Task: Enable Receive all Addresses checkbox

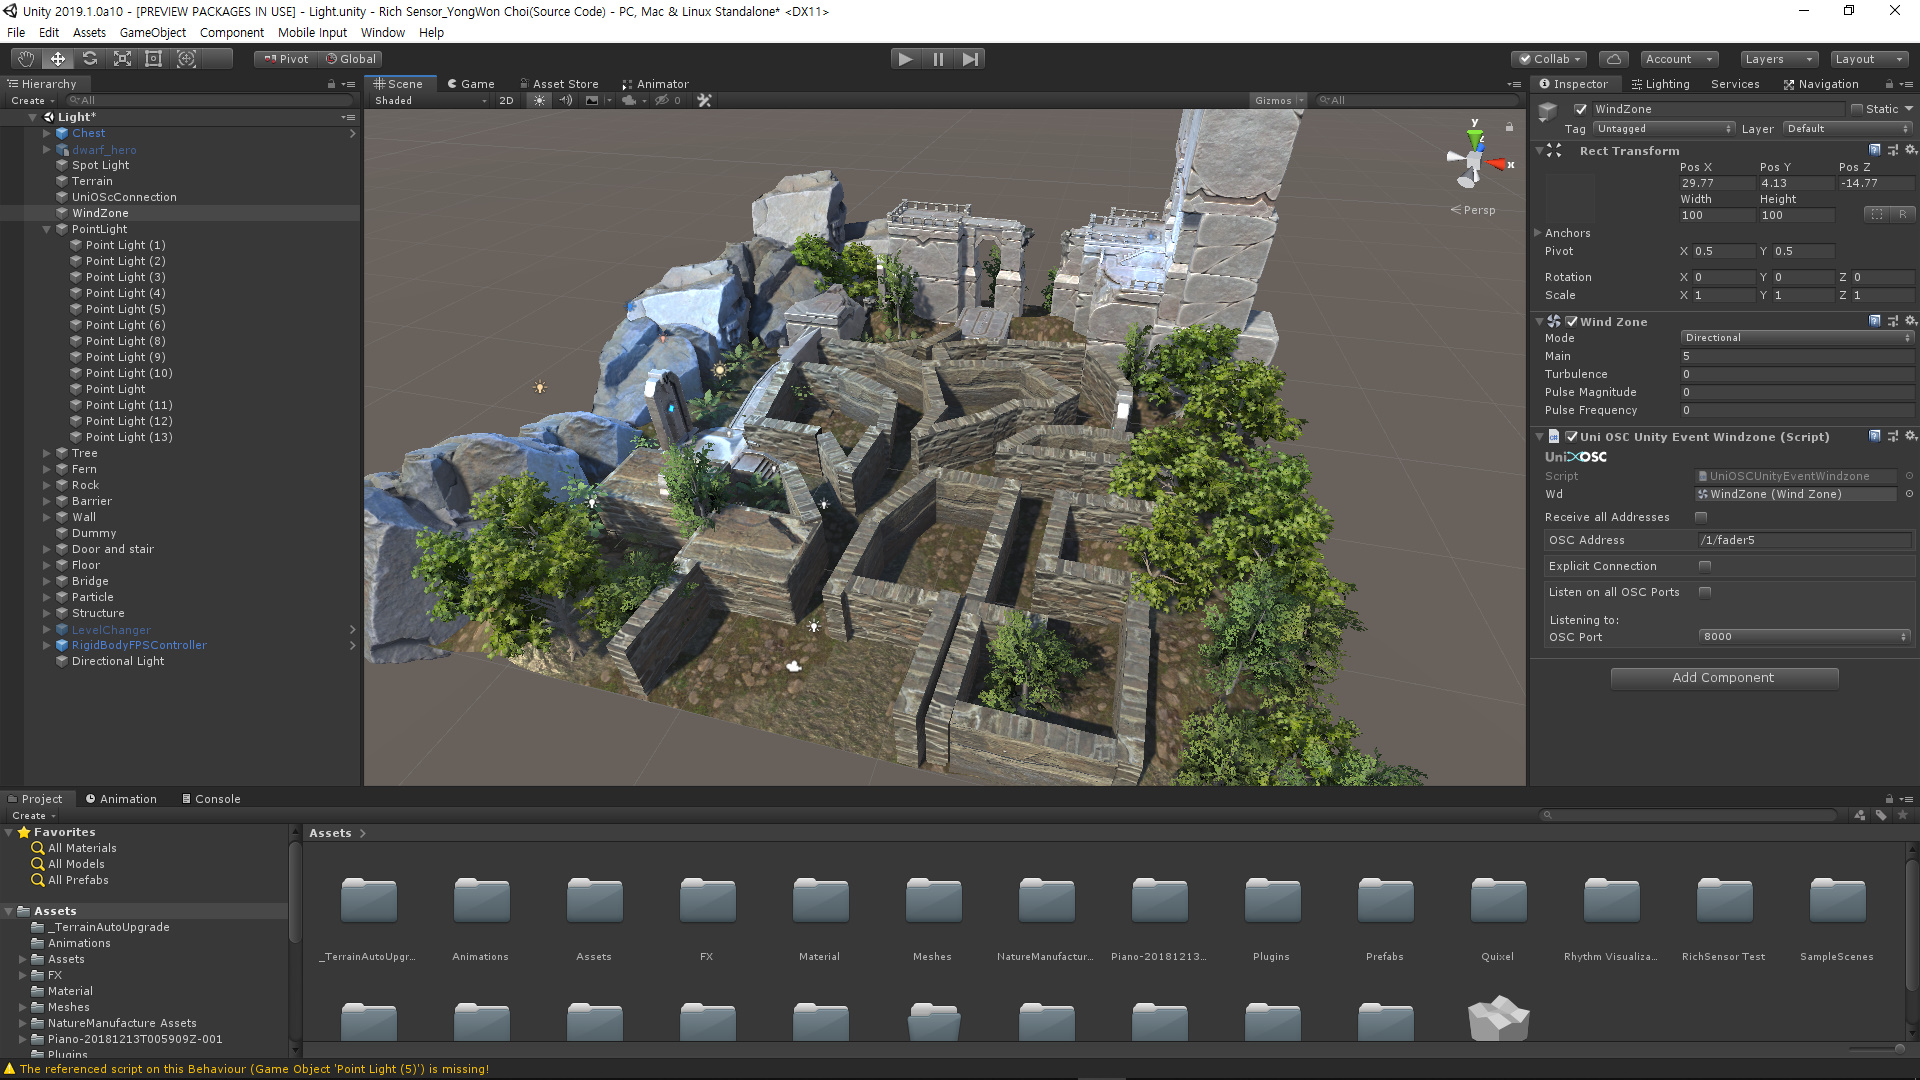Action: point(1701,517)
